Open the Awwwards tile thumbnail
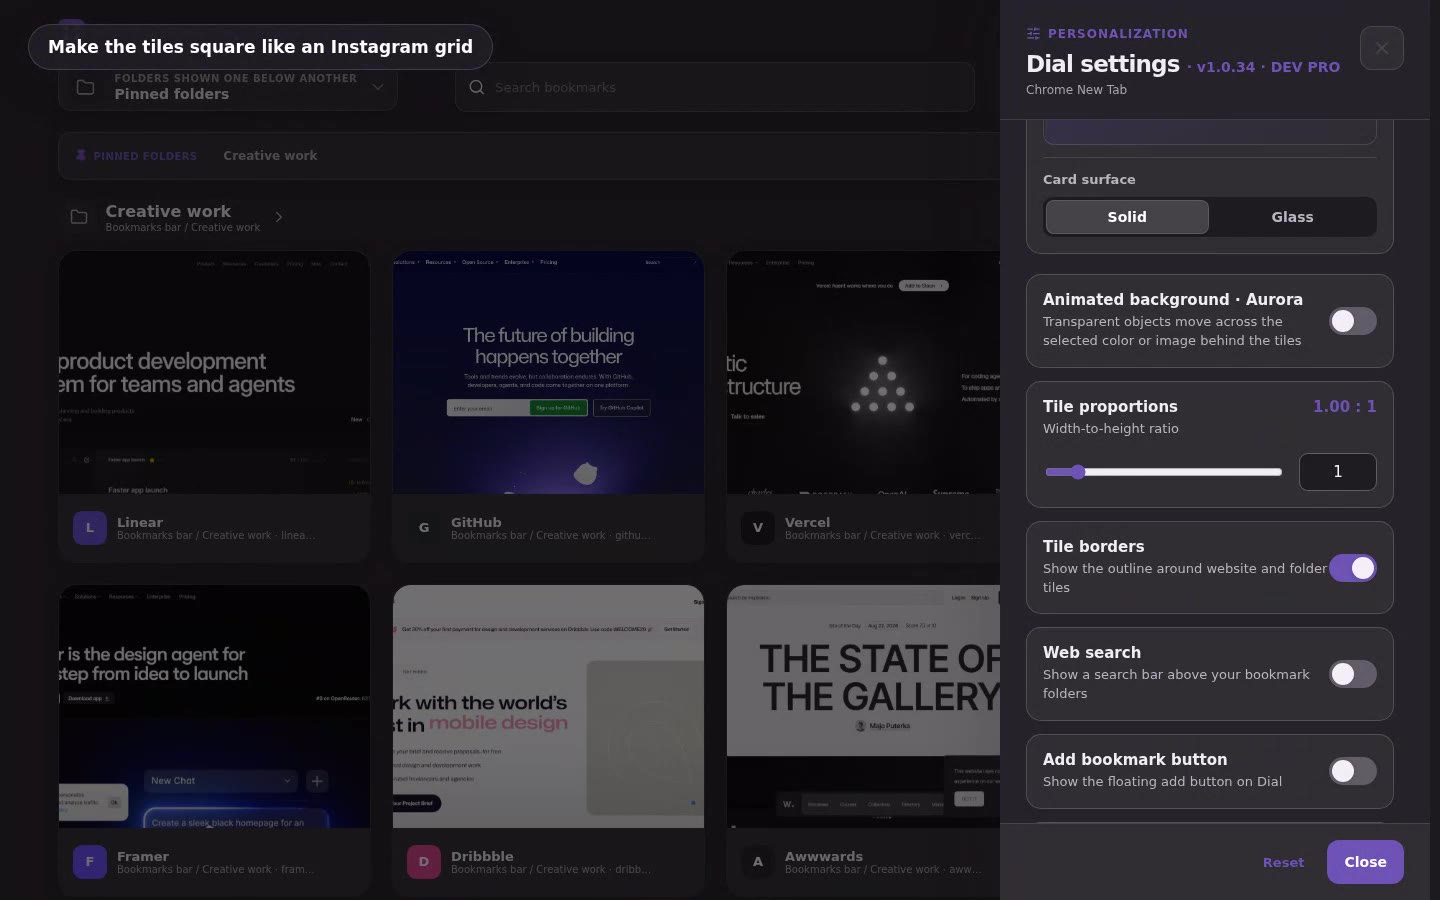The image size is (1440, 900). pyautogui.click(x=863, y=706)
